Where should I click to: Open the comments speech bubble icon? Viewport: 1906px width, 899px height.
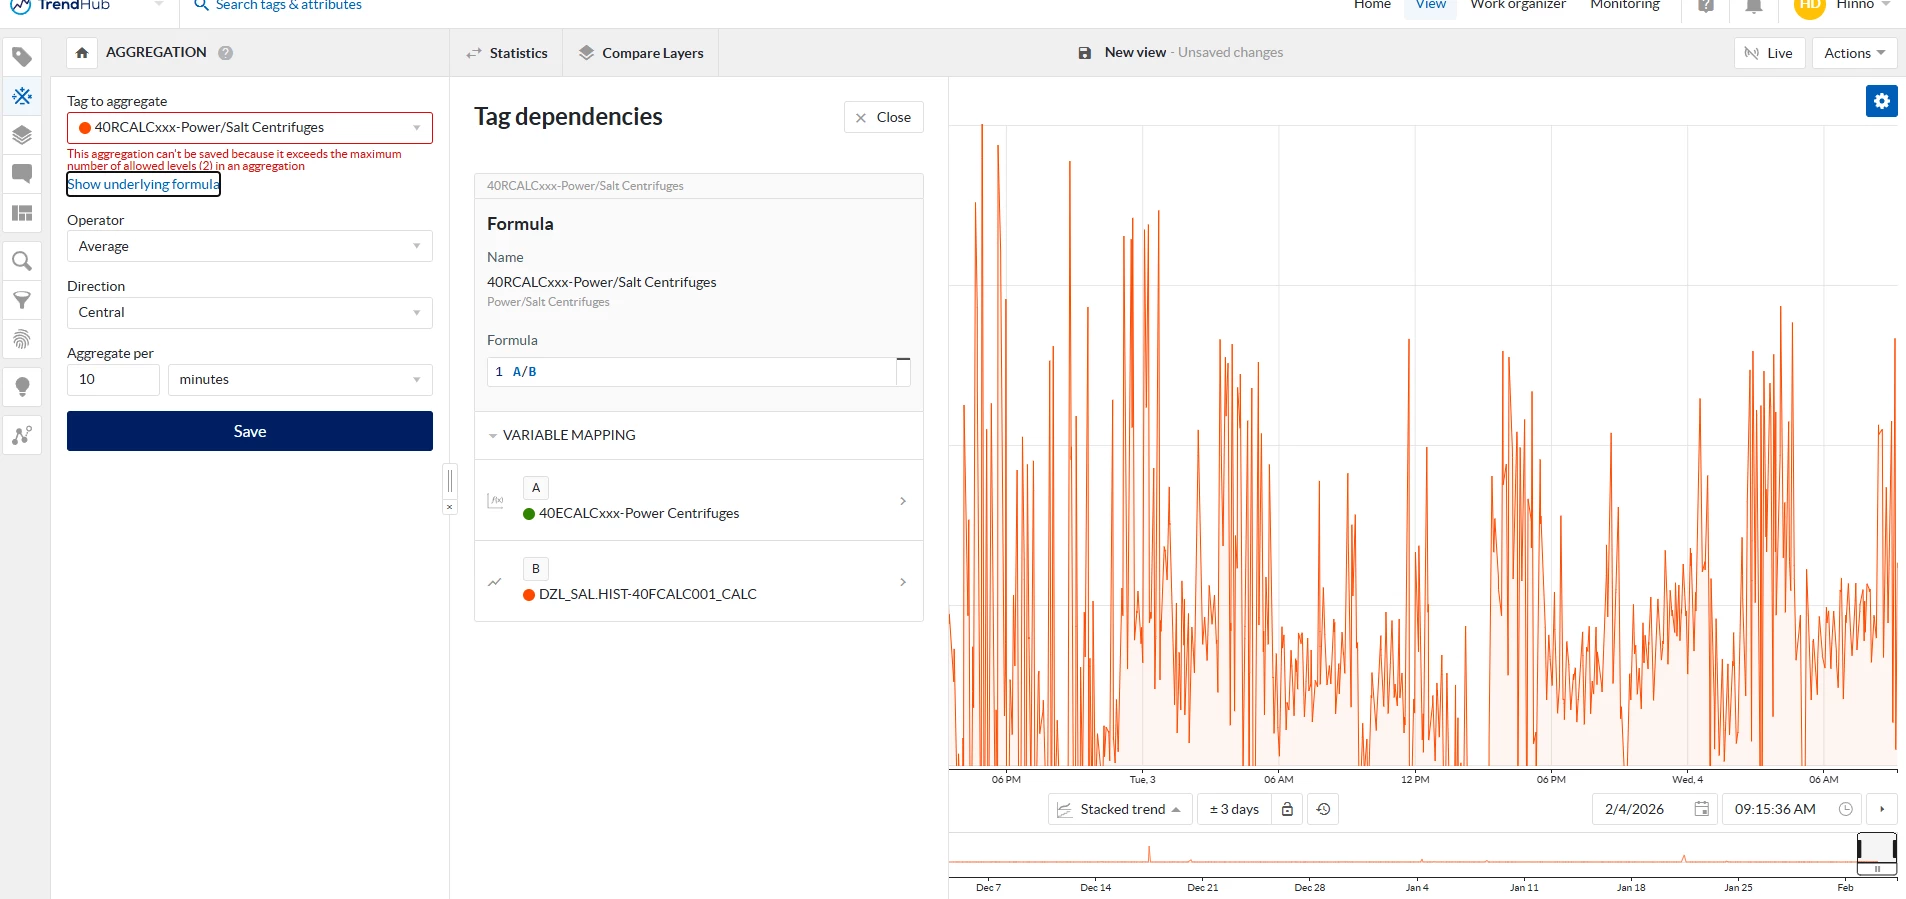(x=22, y=174)
